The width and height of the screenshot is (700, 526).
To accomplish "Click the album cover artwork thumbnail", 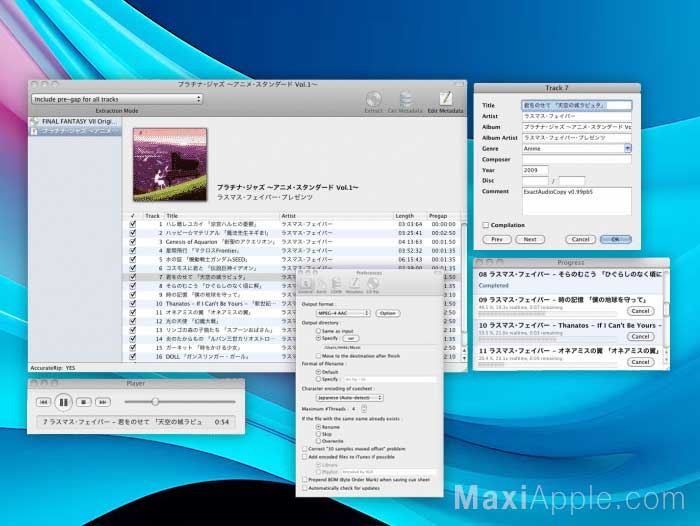I will point(170,164).
